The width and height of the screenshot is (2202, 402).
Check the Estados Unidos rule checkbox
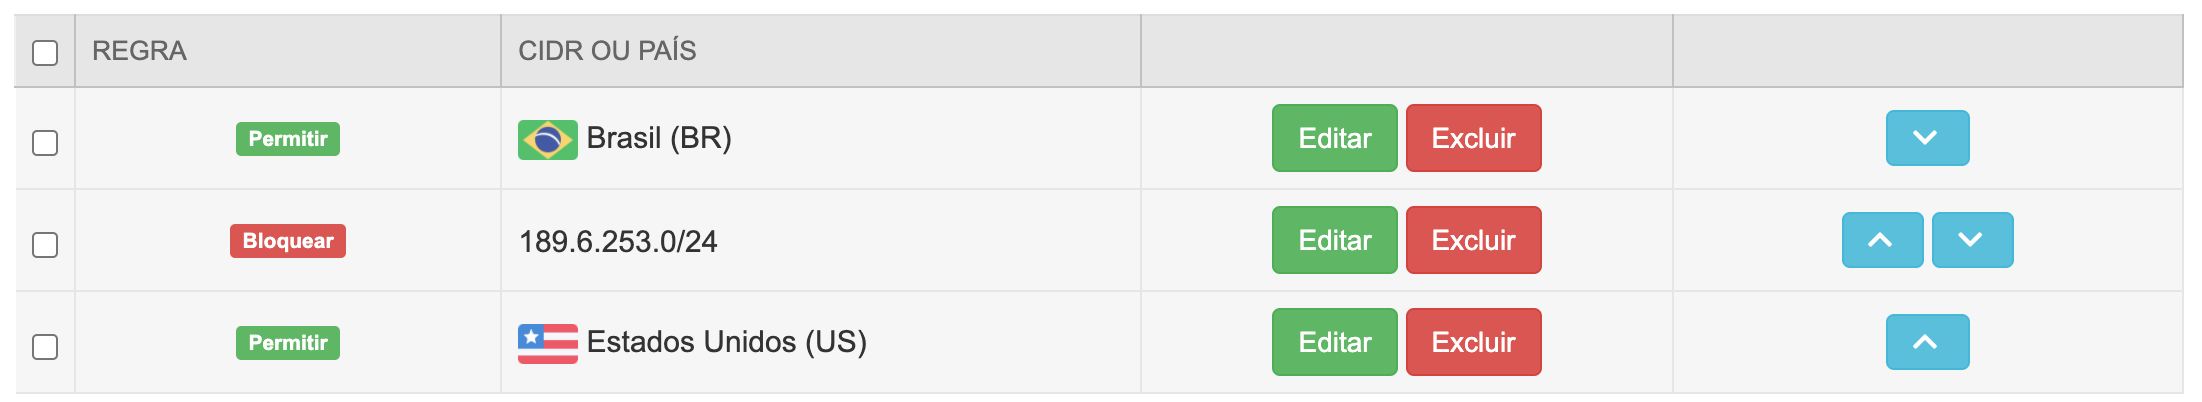(45, 347)
